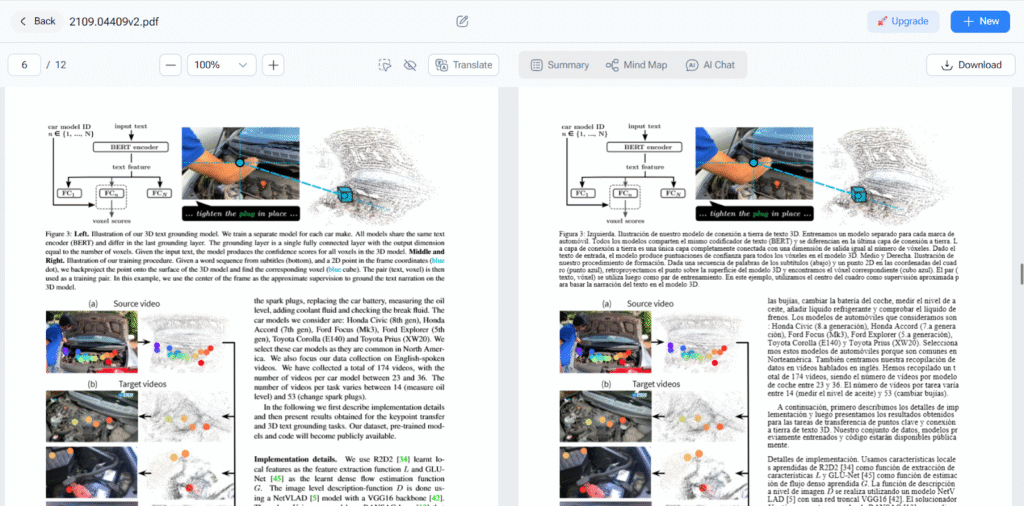This screenshot has width=1024, height=506.
Task: Click the Upgrade button
Action: coord(903,21)
